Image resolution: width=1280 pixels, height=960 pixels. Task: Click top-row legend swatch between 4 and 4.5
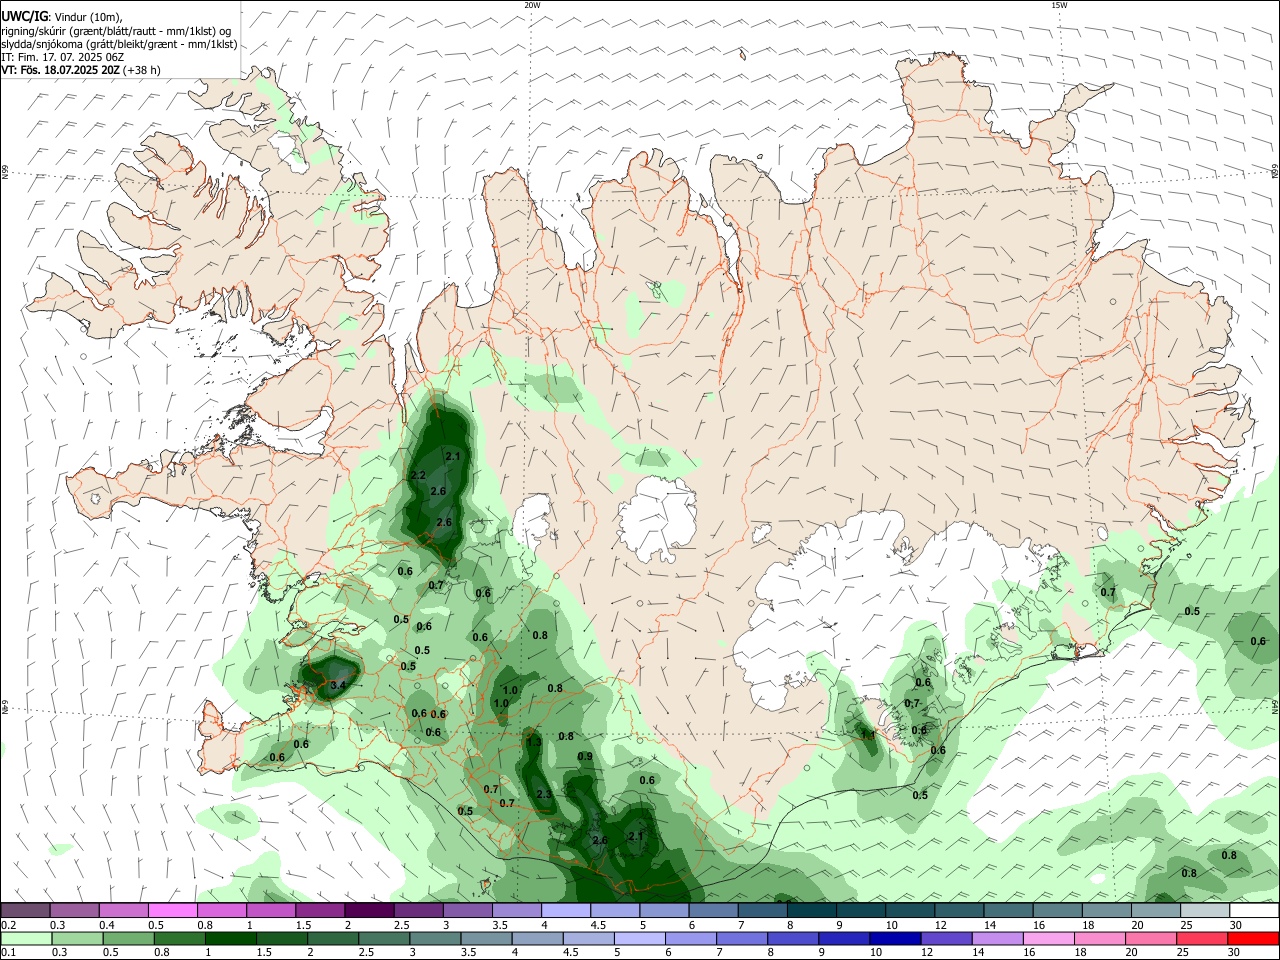tap(566, 910)
